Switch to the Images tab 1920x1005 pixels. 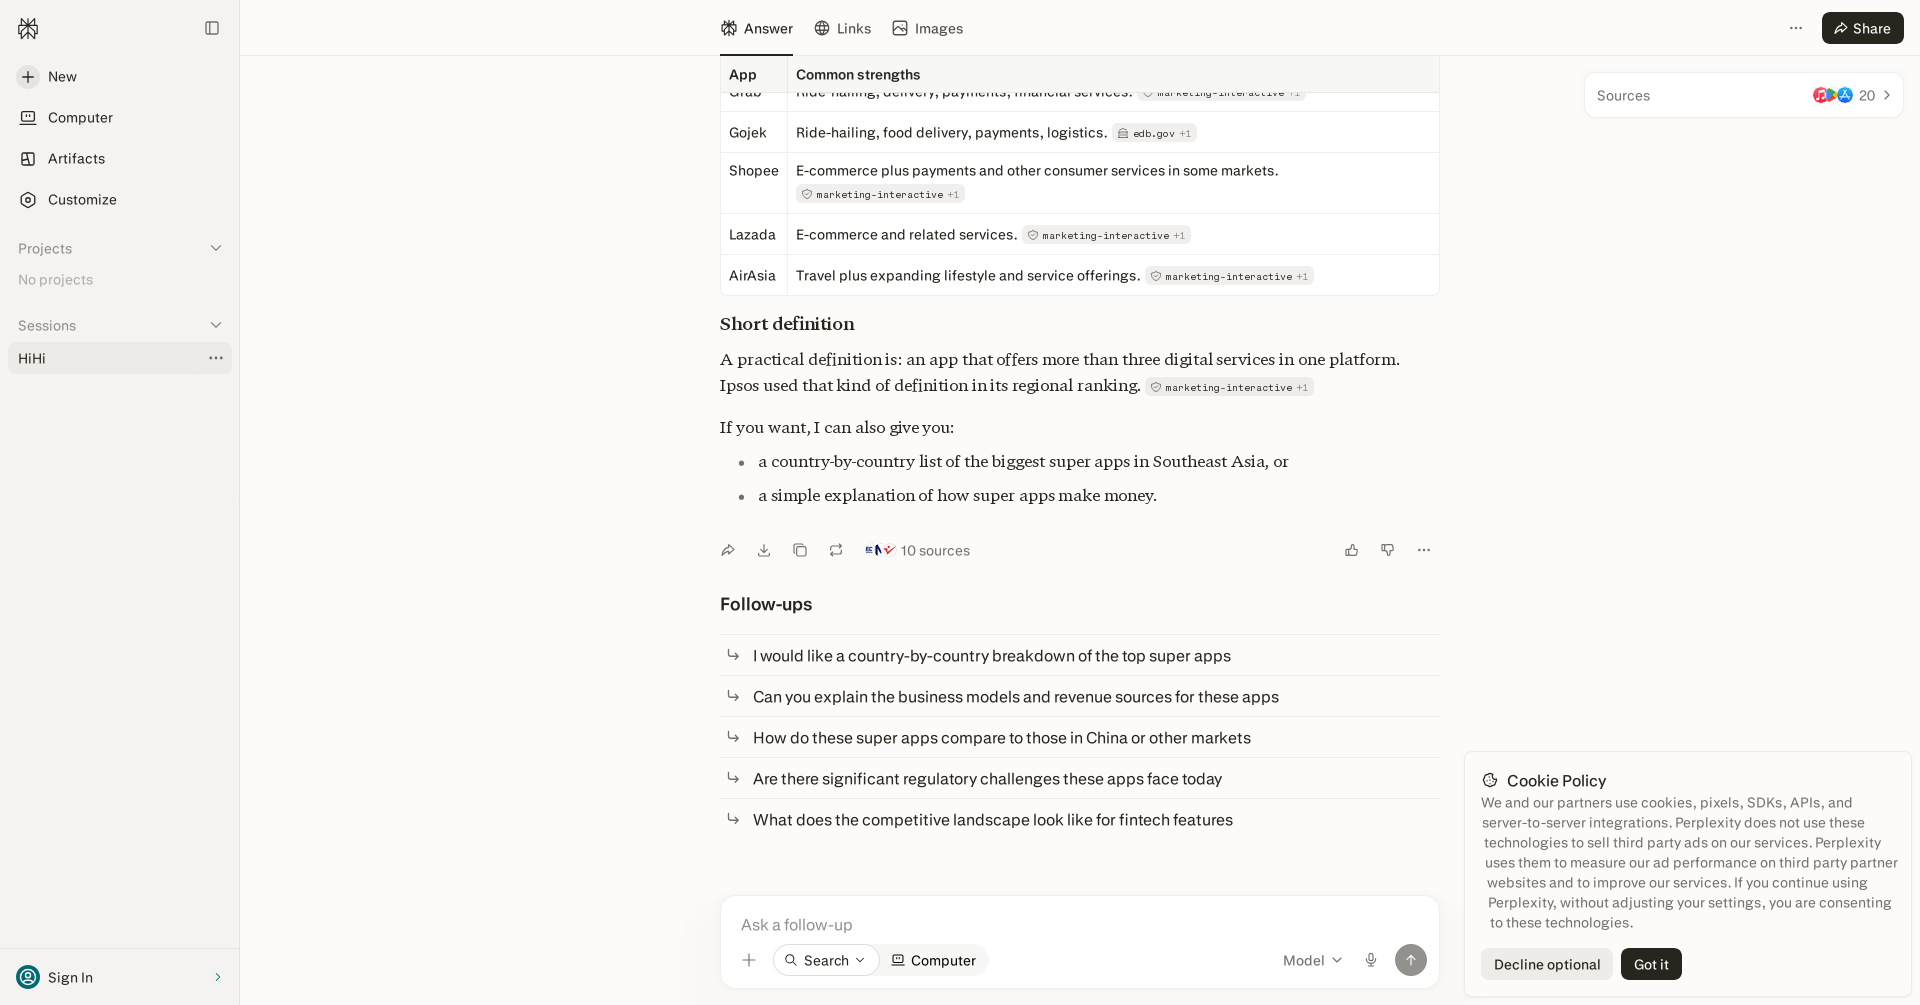(x=928, y=28)
